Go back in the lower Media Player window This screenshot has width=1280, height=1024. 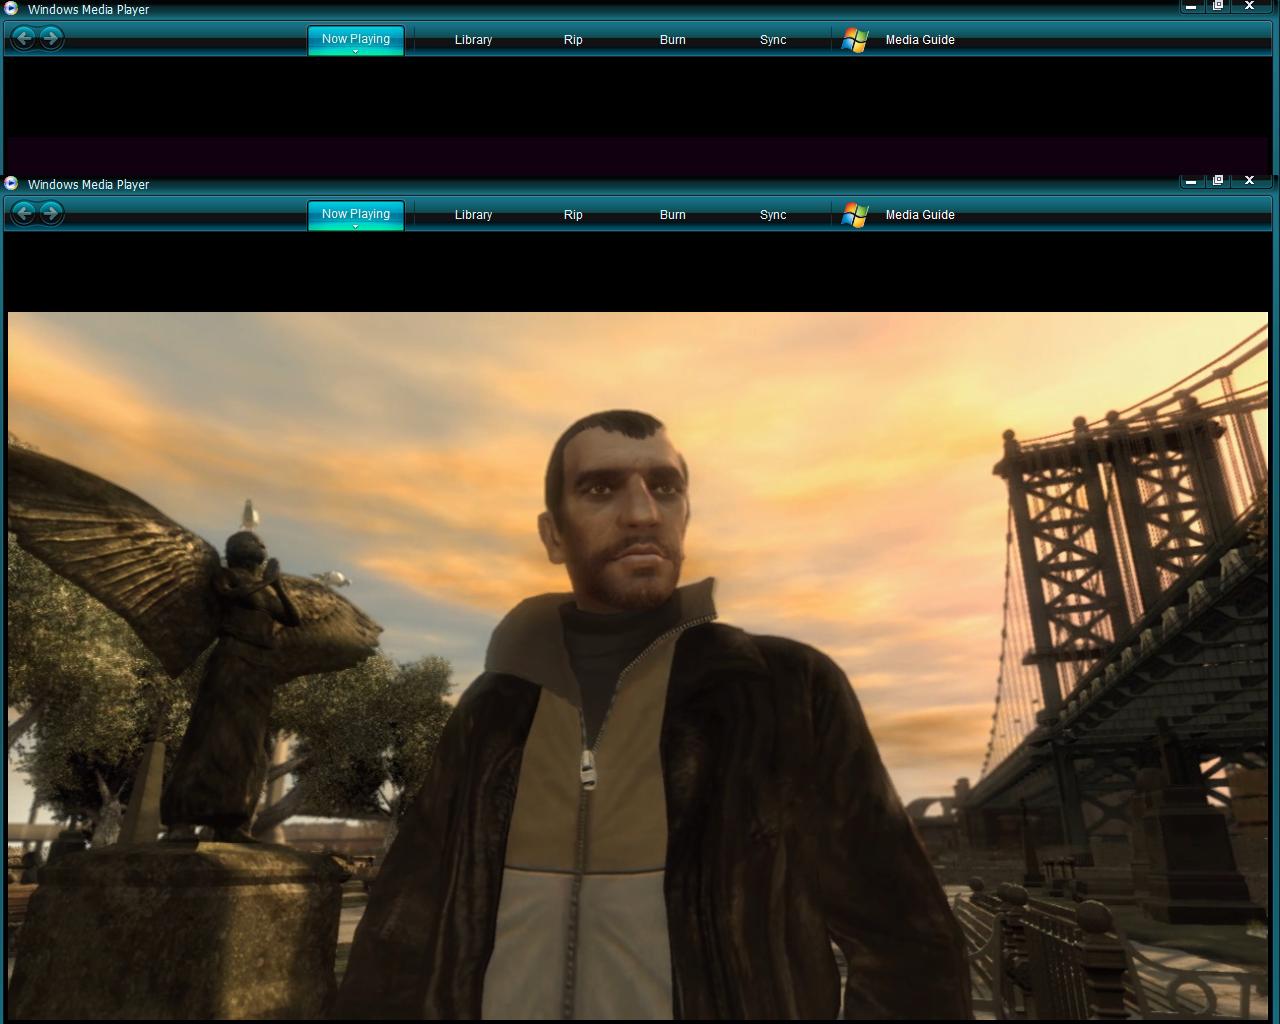24,213
